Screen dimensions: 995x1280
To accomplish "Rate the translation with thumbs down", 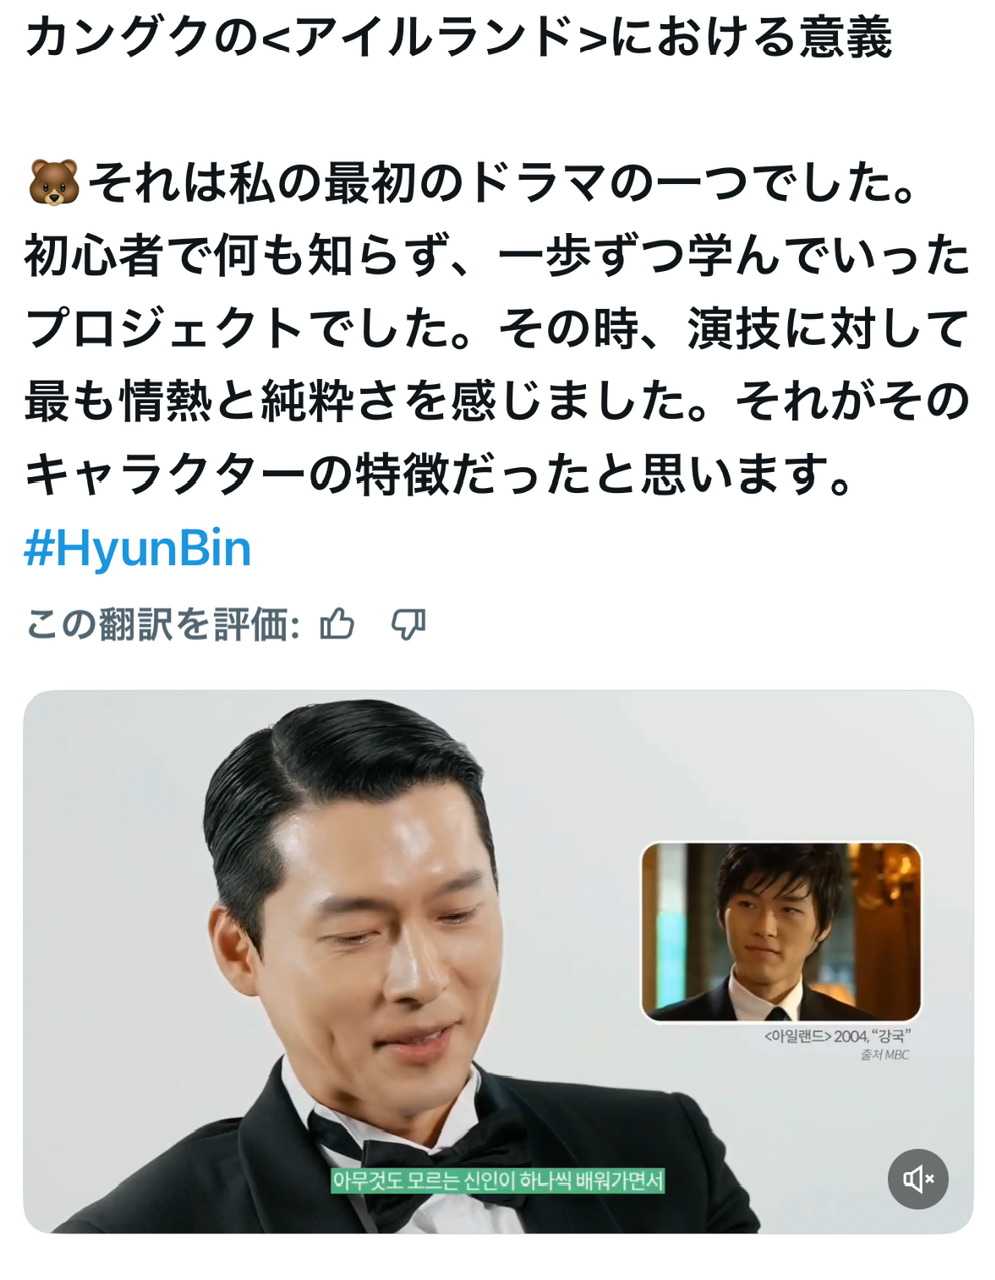I will point(408,625).
